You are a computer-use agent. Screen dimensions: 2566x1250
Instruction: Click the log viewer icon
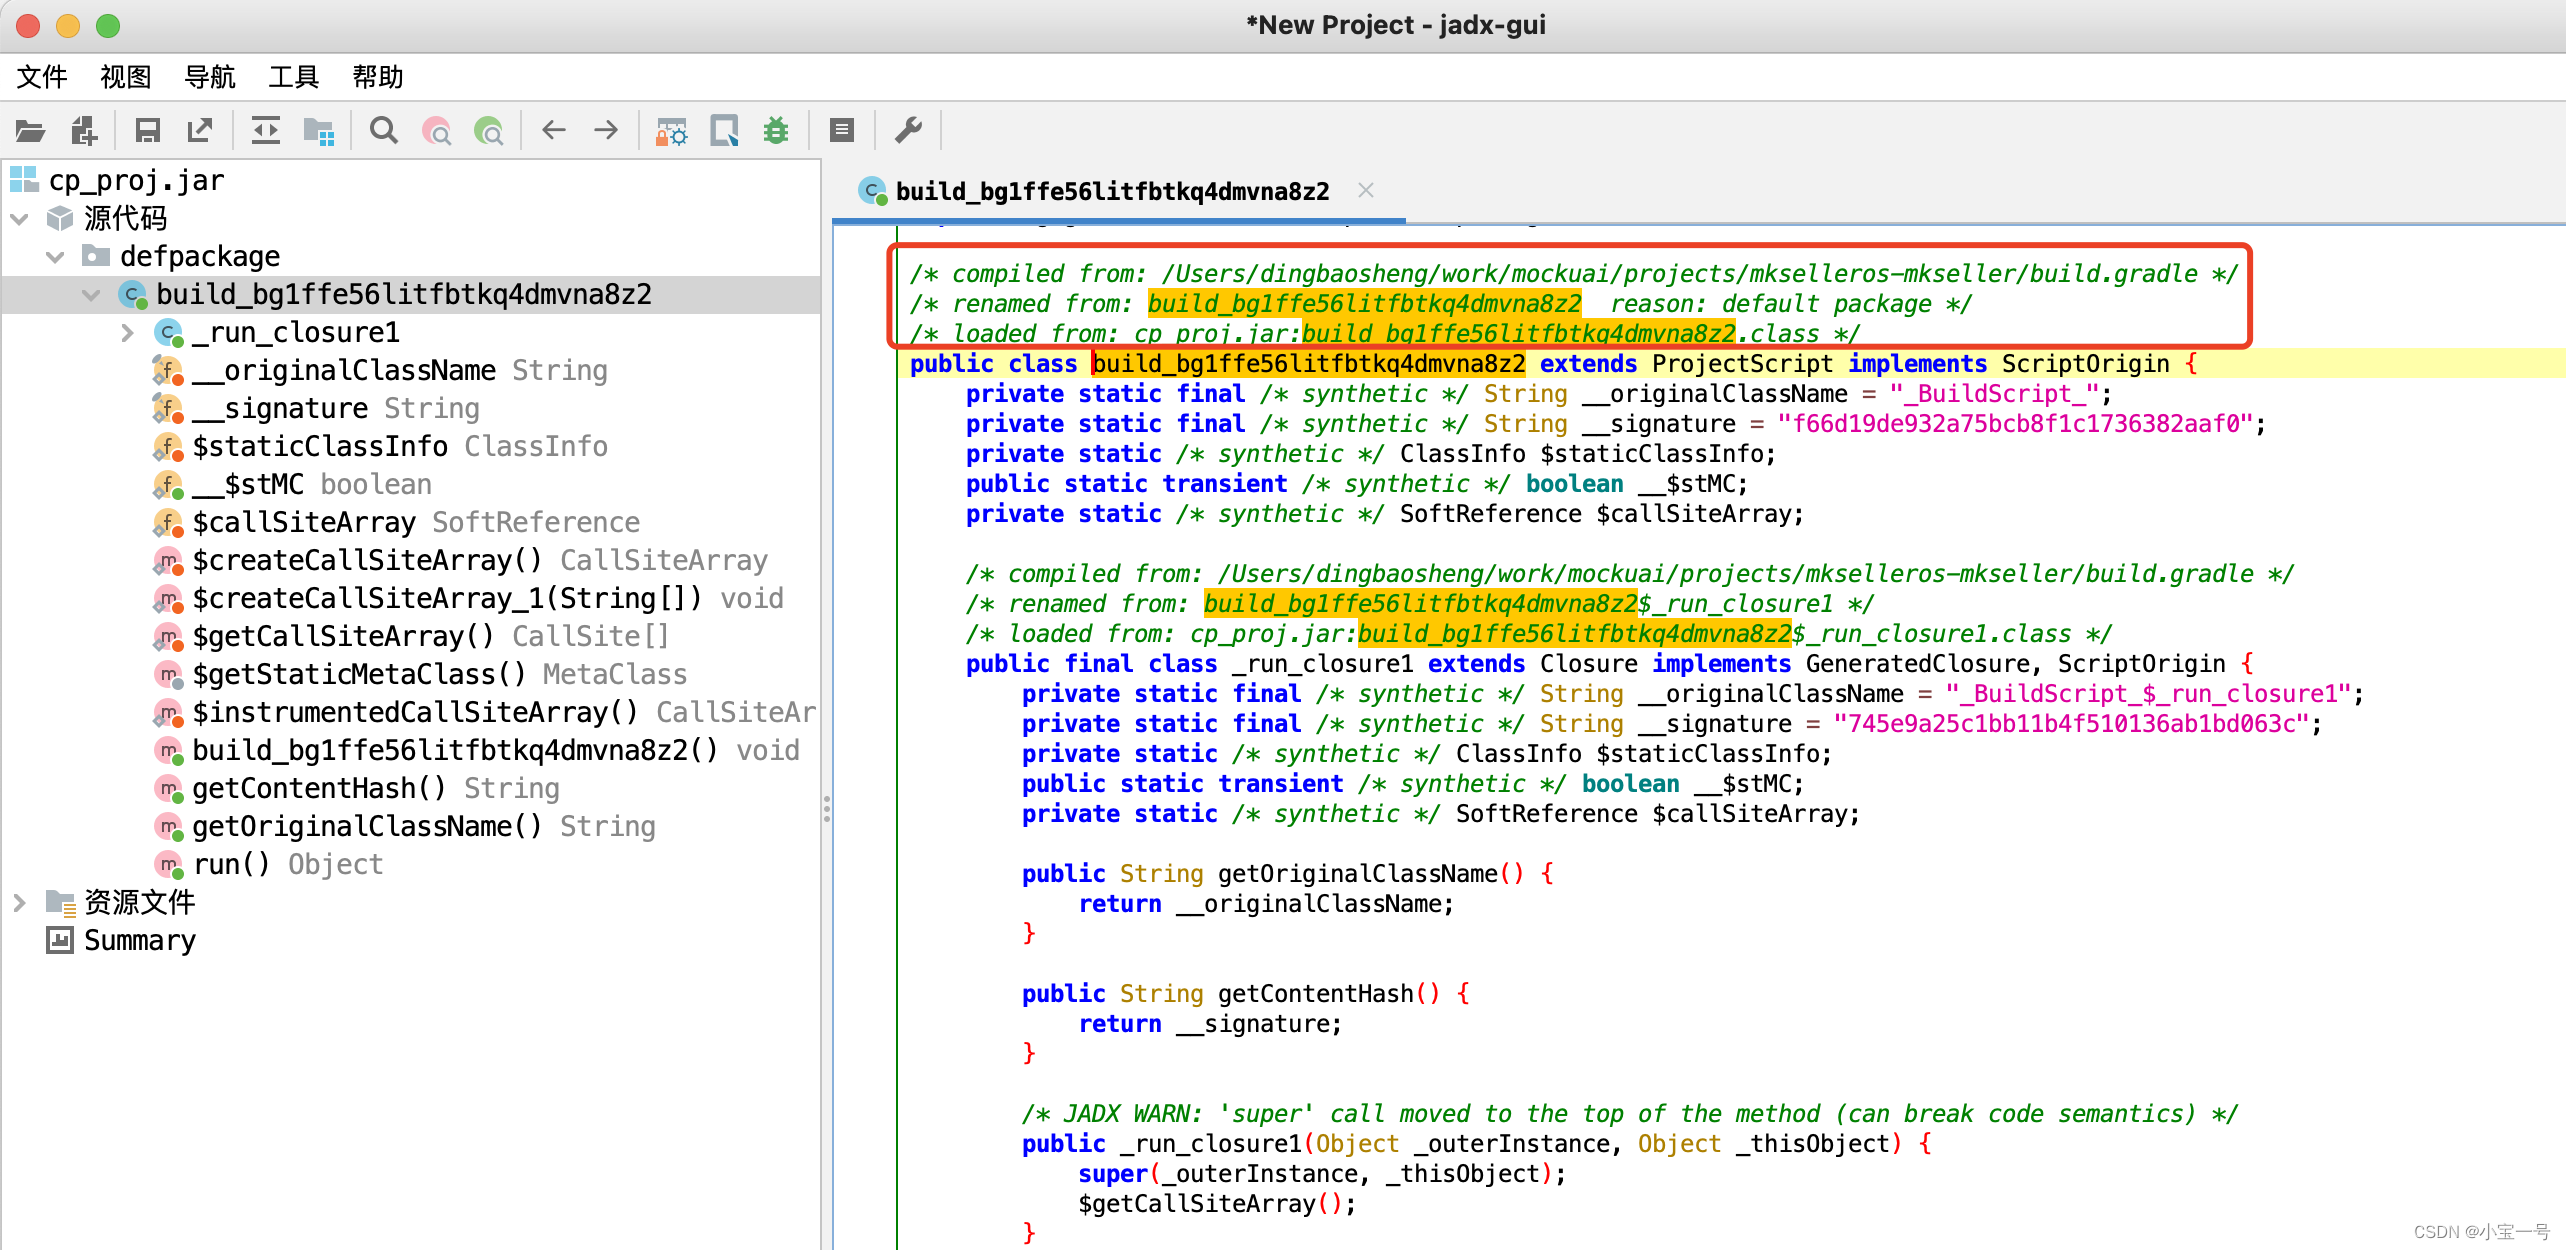click(x=842, y=131)
